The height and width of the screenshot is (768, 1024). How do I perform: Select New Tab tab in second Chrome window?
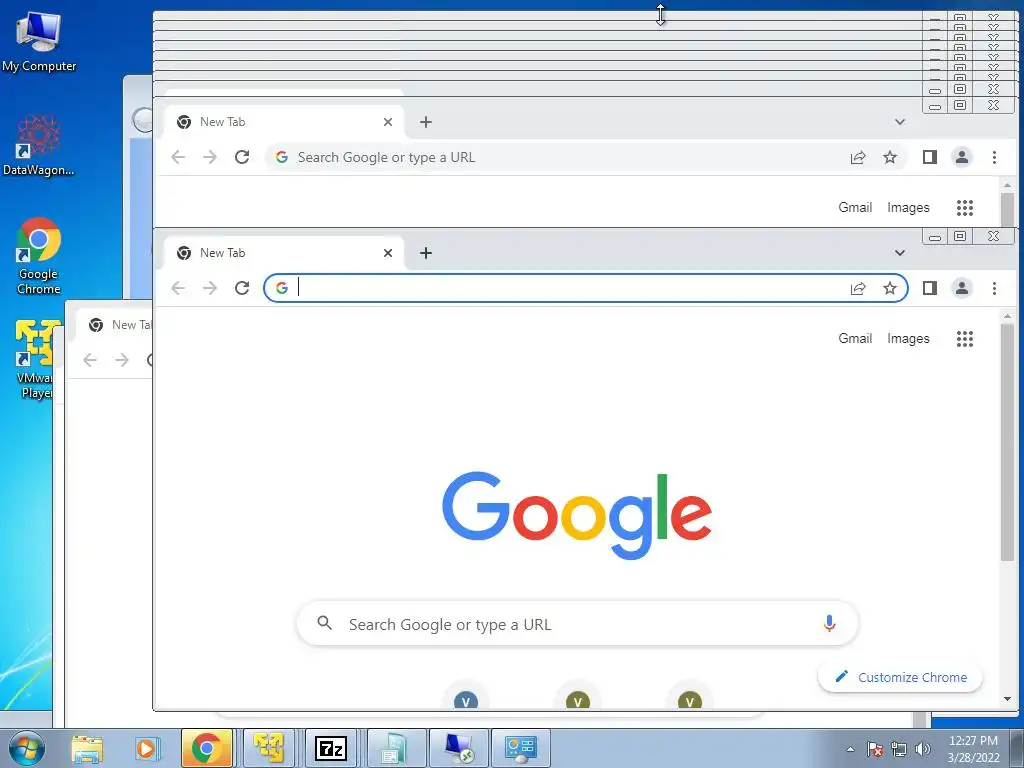[283, 121]
